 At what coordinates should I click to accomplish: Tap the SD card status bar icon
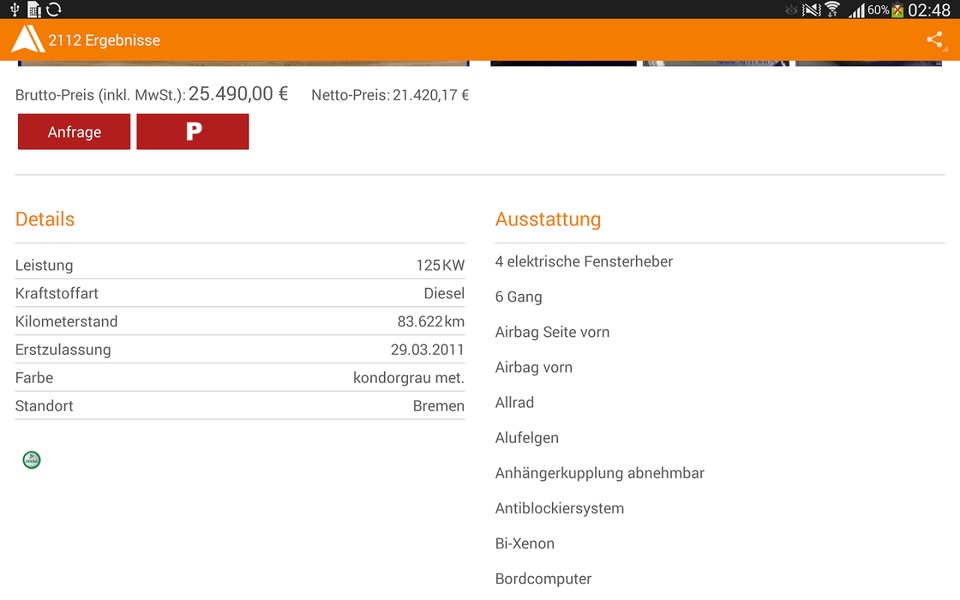34,9
